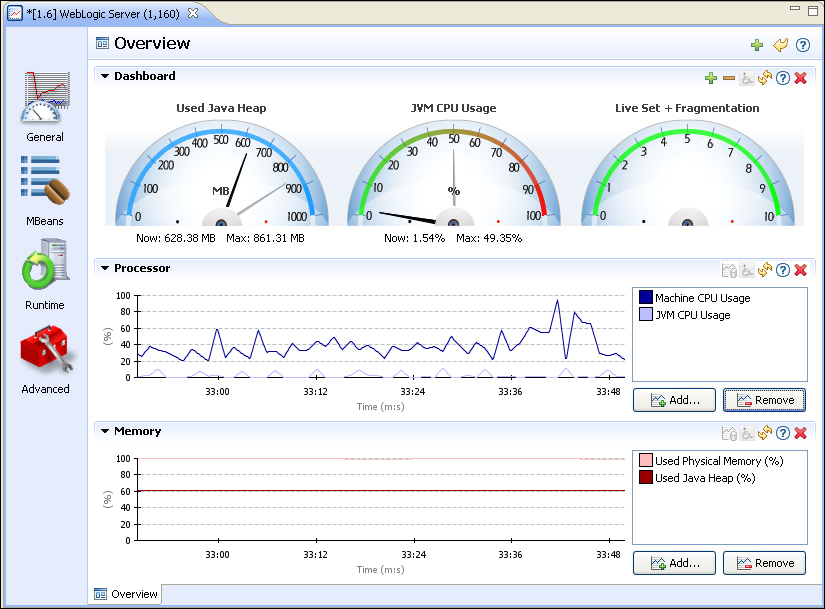Click the refresh arrows icon in Dashboard toolbar

click(764, 78)
